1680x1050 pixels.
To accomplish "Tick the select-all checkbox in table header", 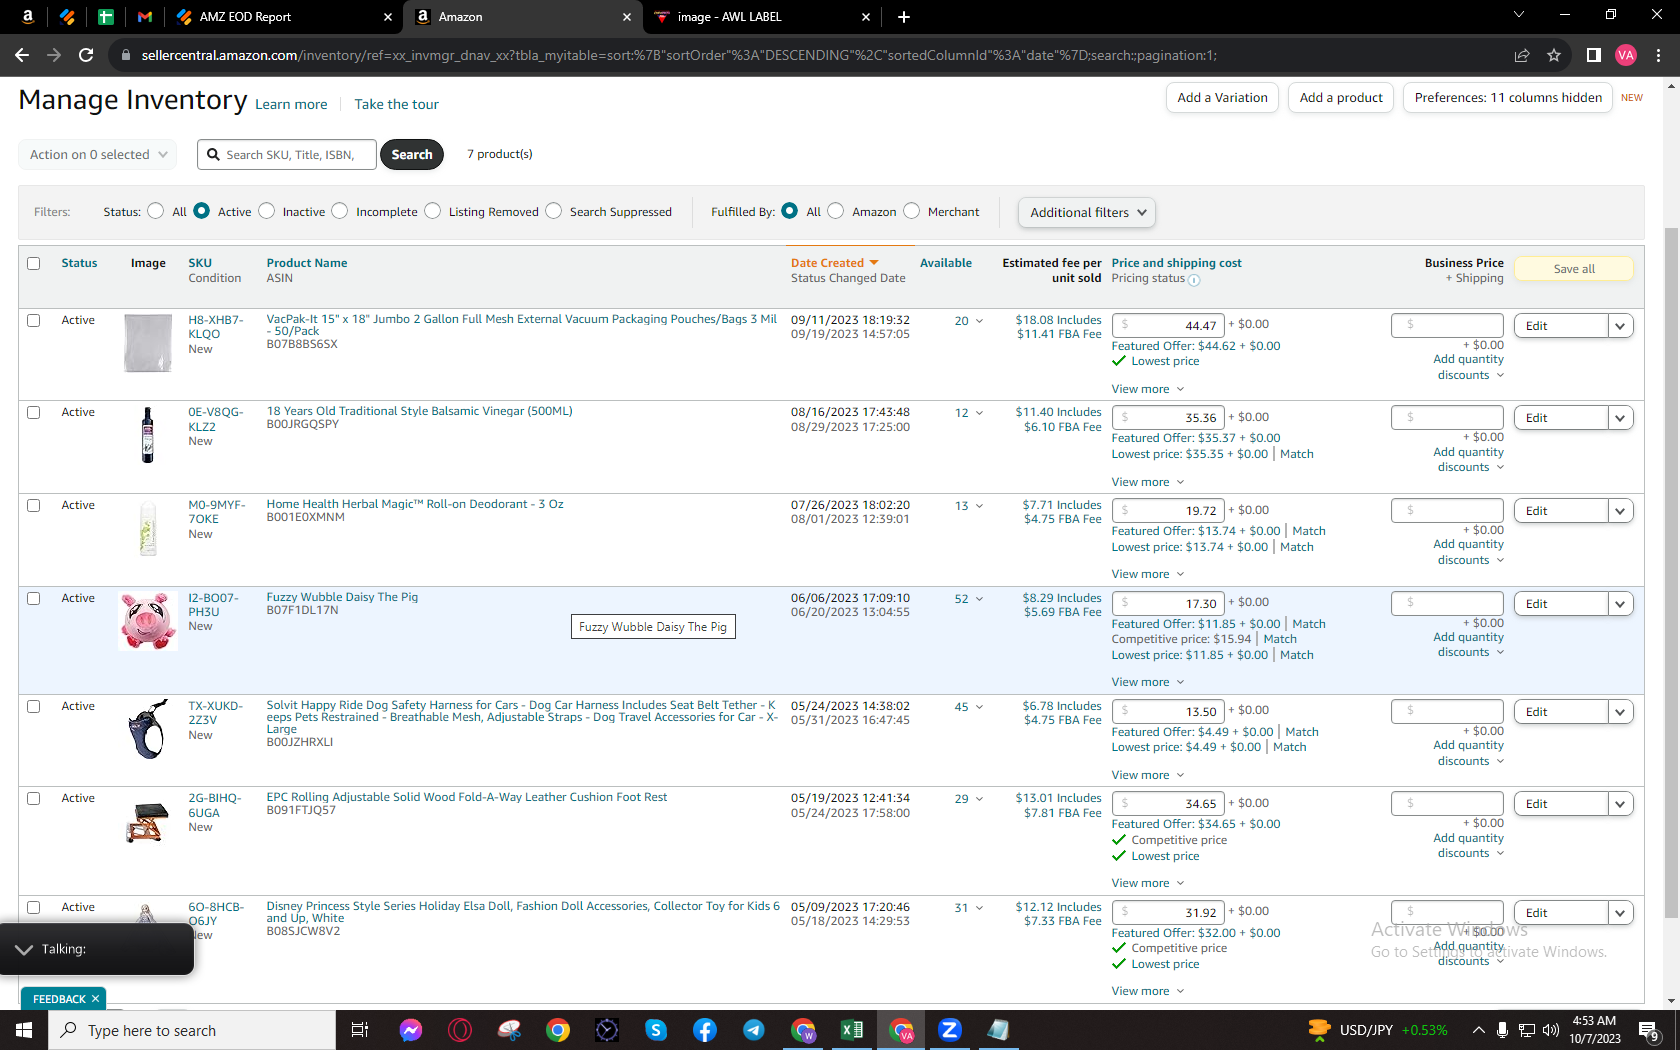I will 34,264.
